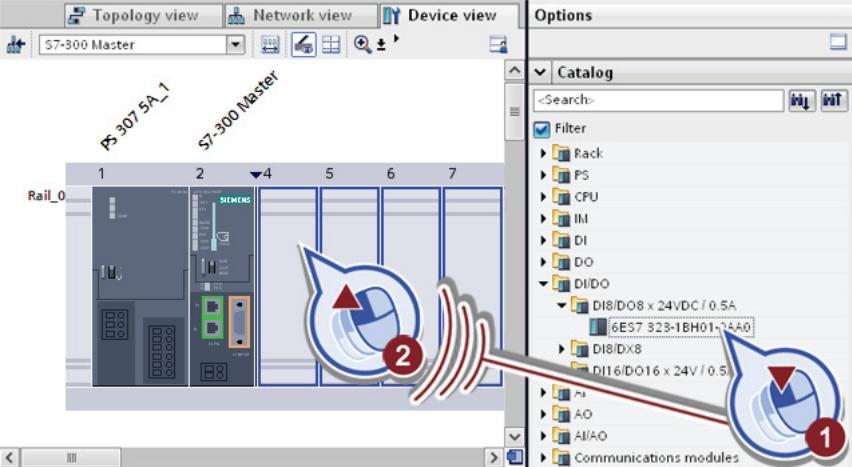
Task: Click the horizontal scrollbar thumb
Action: click(x=71, y=457)
